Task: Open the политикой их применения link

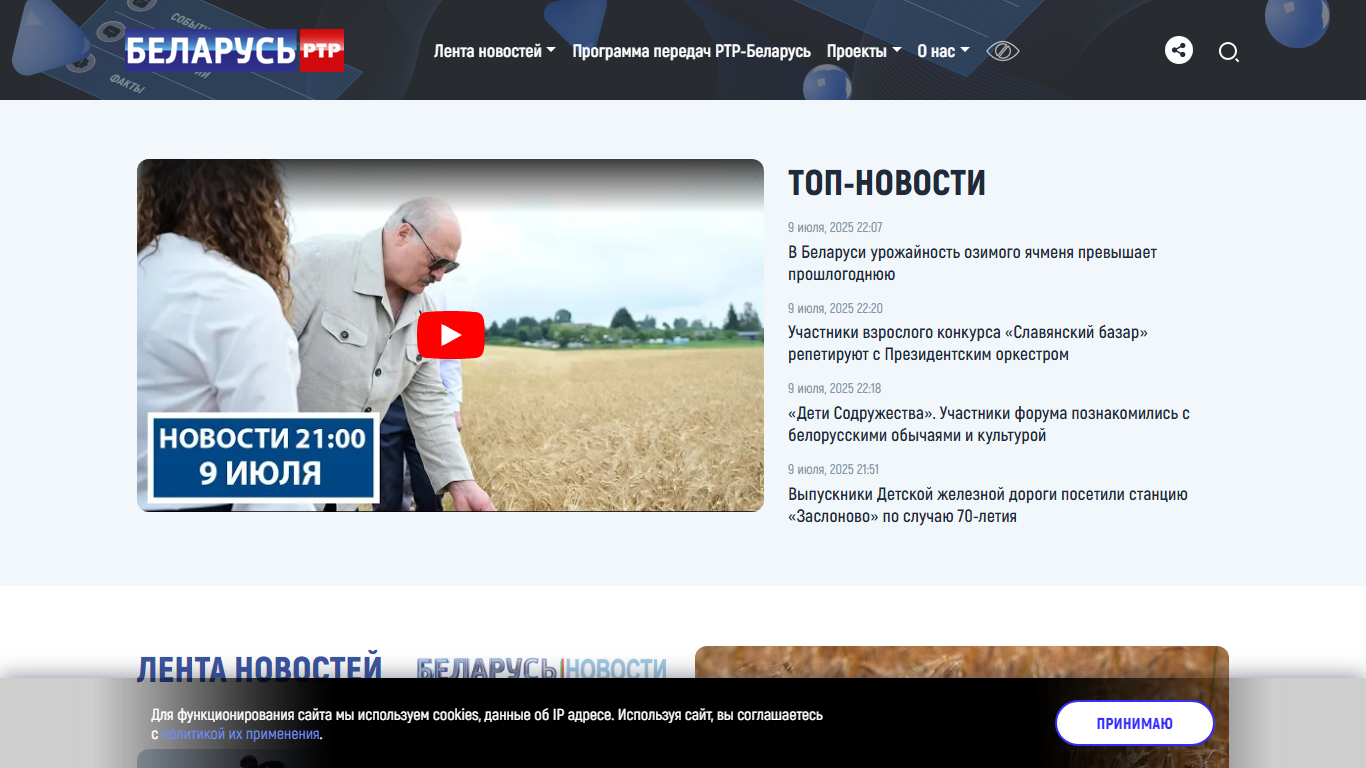Action: coord(241,734)
